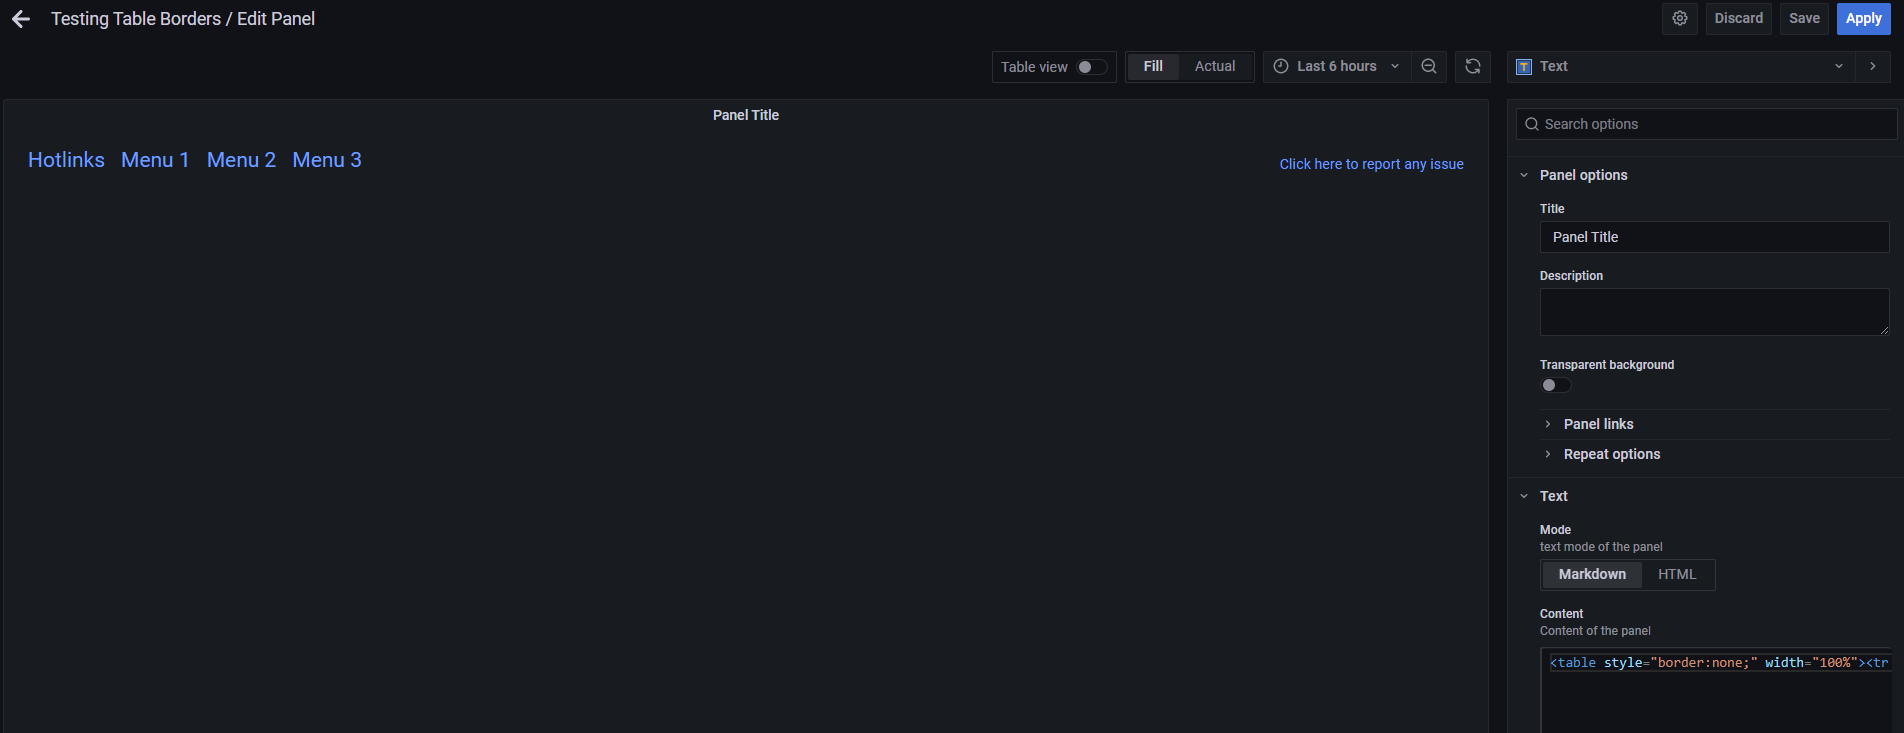Focus the Search options field
The width and height of the screenshot is (1904, 733).
pyautogui.click(x=1707, y=124)
